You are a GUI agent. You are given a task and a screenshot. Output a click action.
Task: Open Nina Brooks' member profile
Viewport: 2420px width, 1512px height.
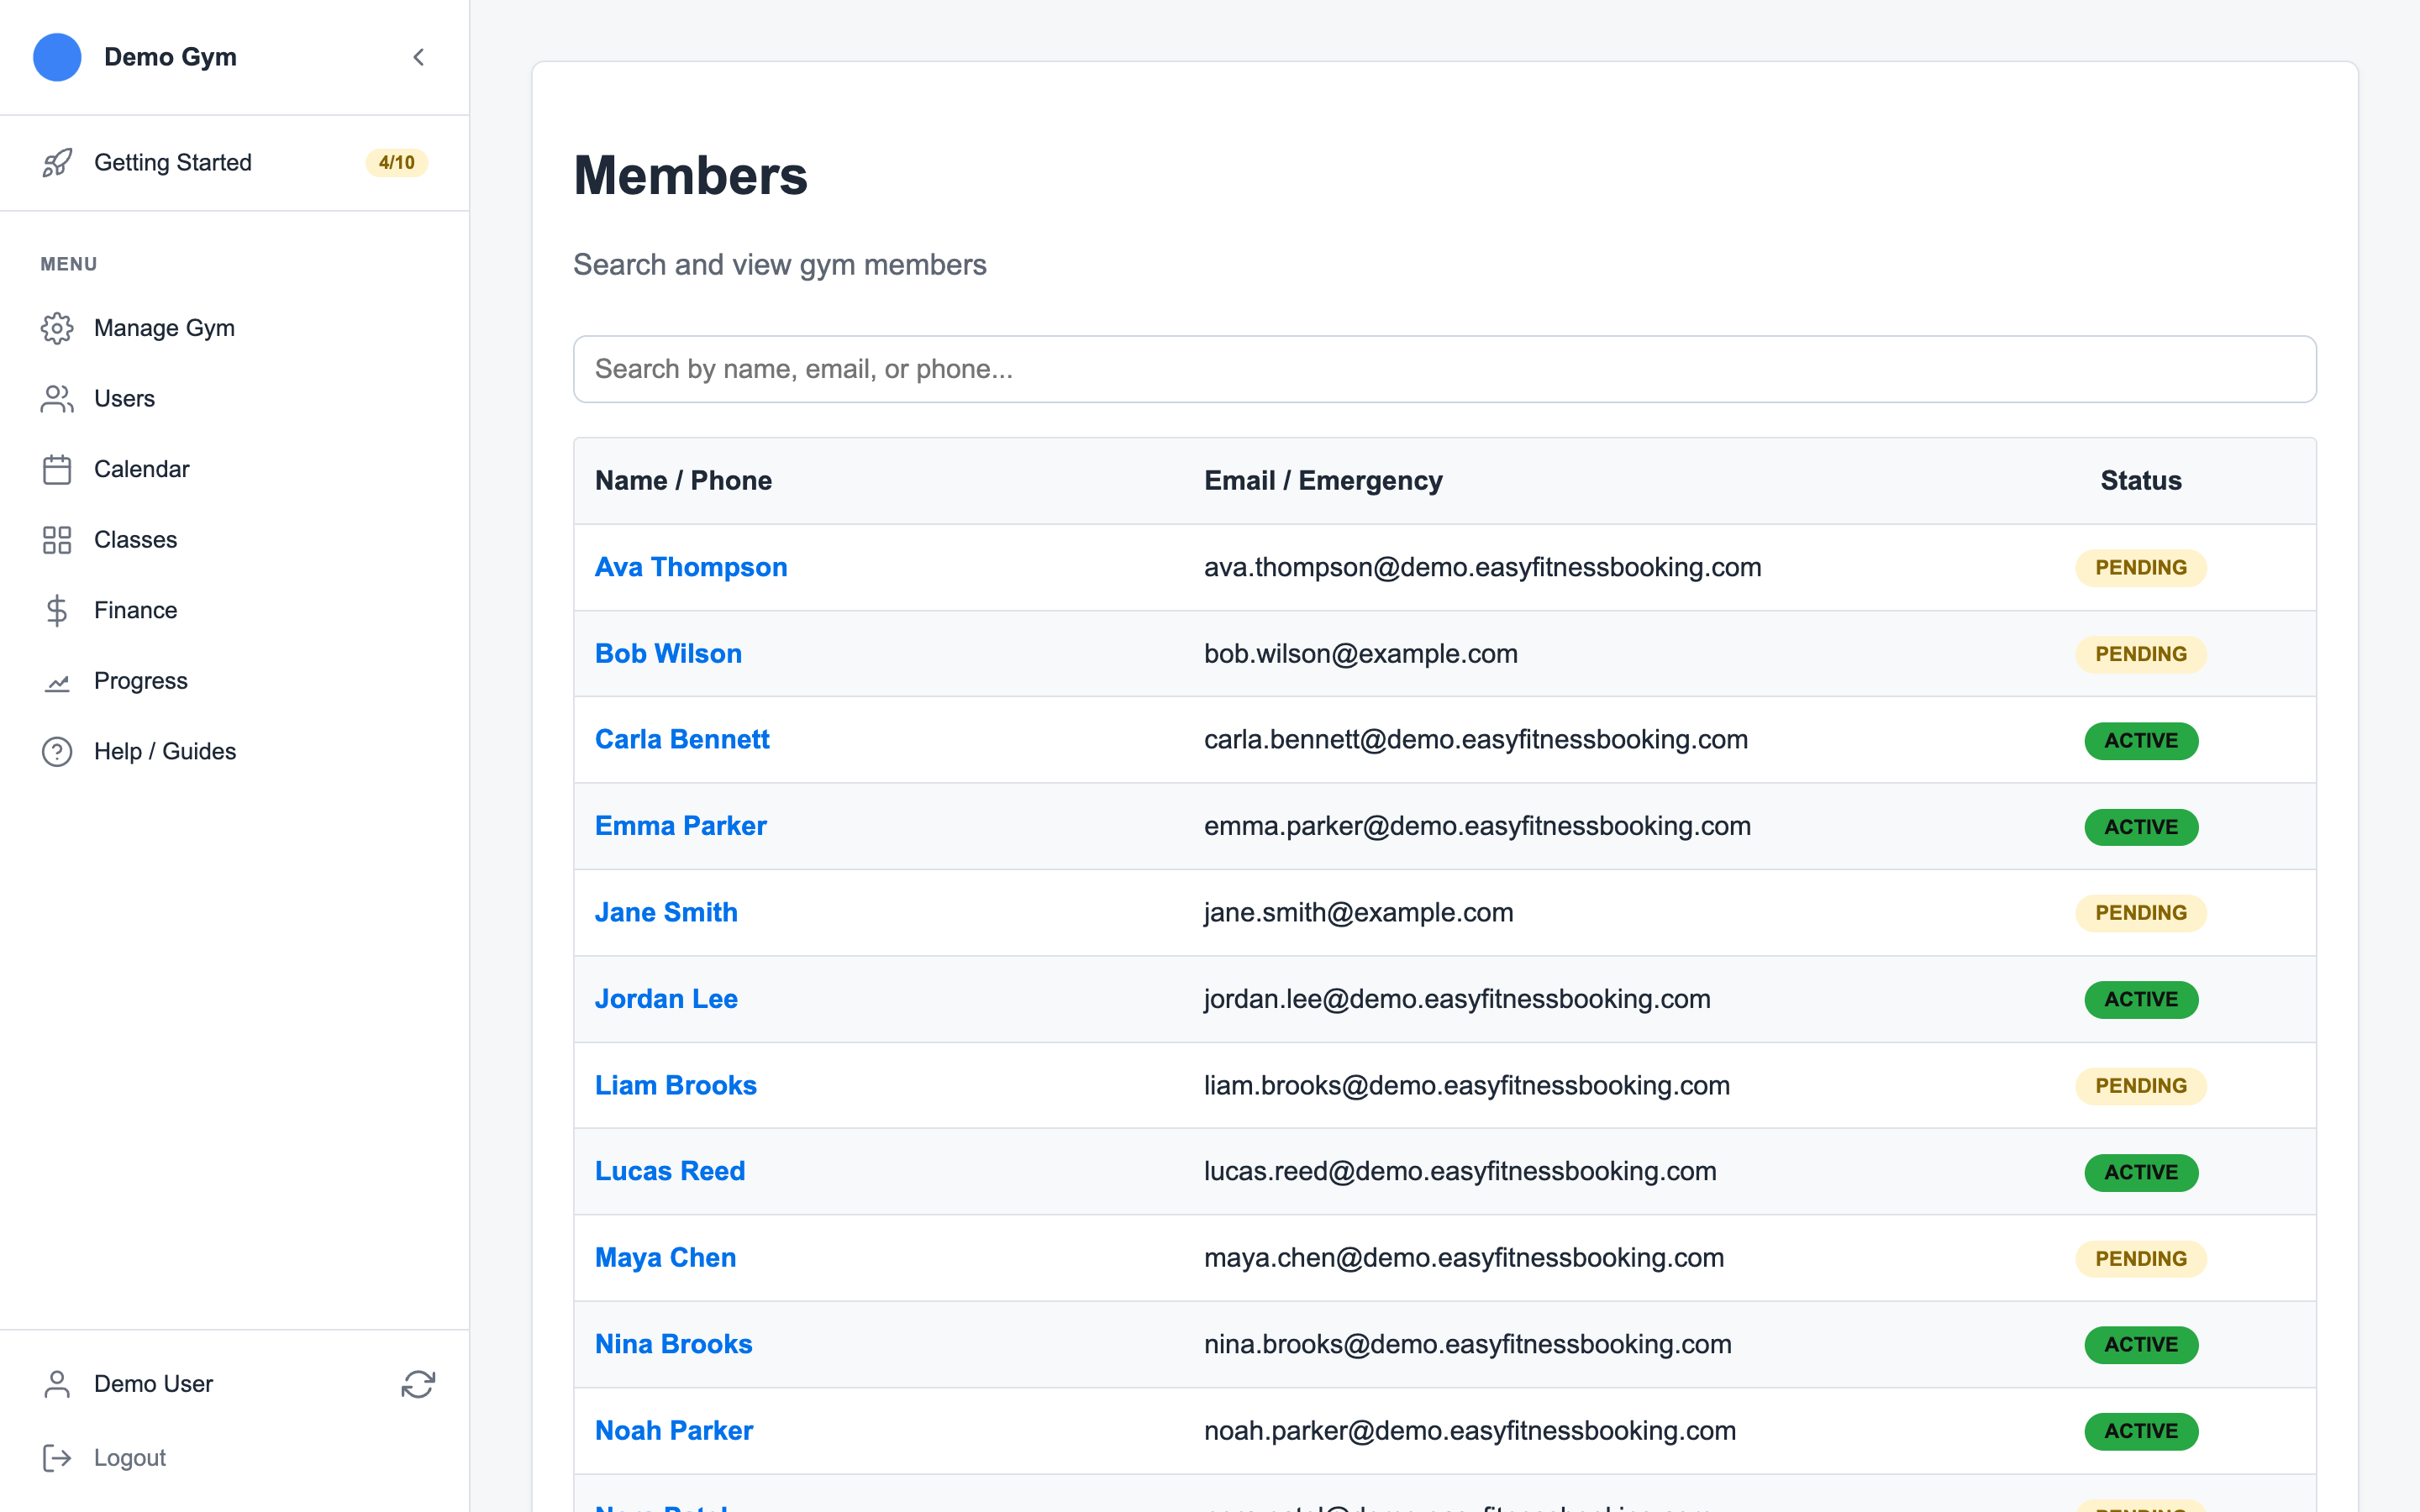click(674, 1344)
